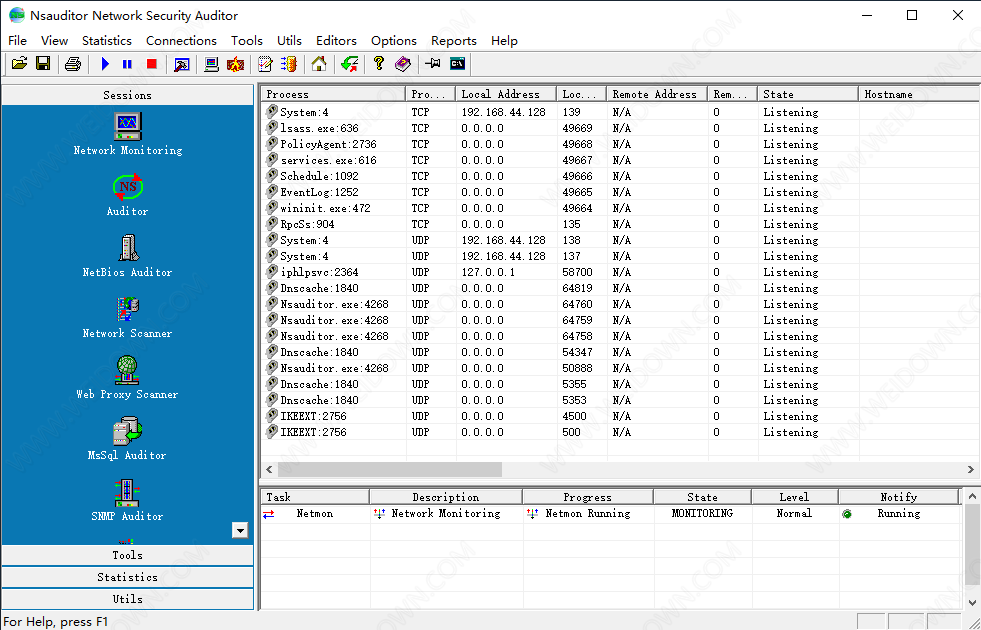Select the lsass.exe:636 process row

[619, 128]
